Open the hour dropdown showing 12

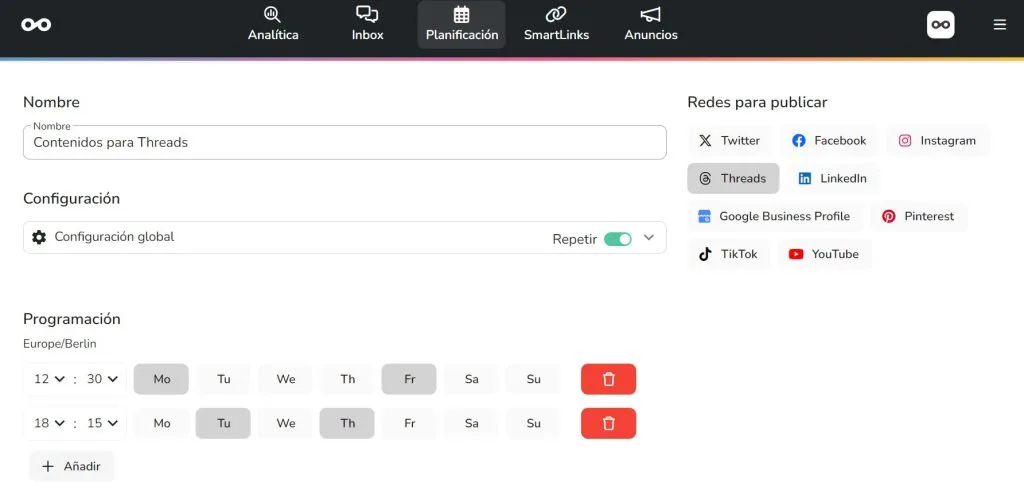coord(49,379)
